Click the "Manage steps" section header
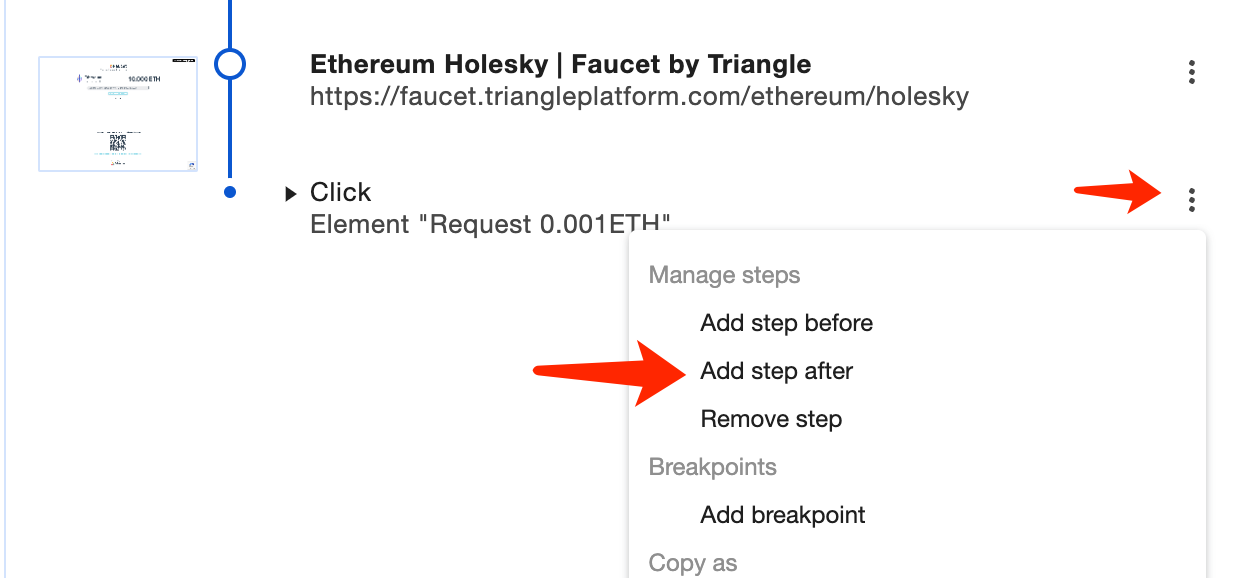This screenshot has width=1244, height=578. [724, 275]
